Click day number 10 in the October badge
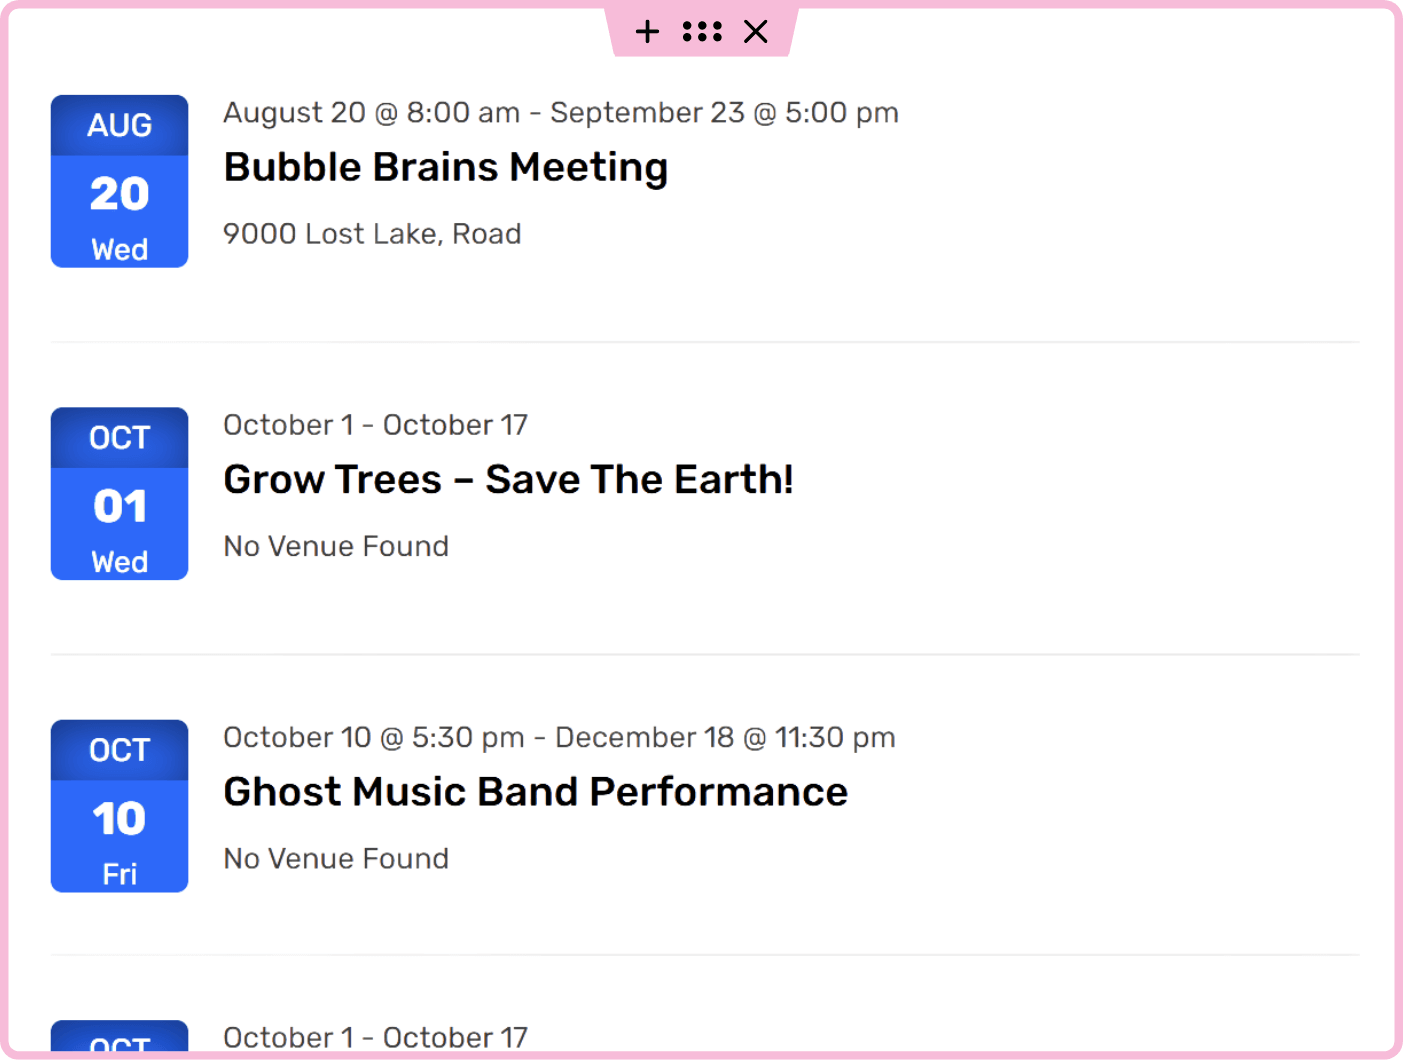Screen dimensions: 1403x1063 [x=119, y=819]
